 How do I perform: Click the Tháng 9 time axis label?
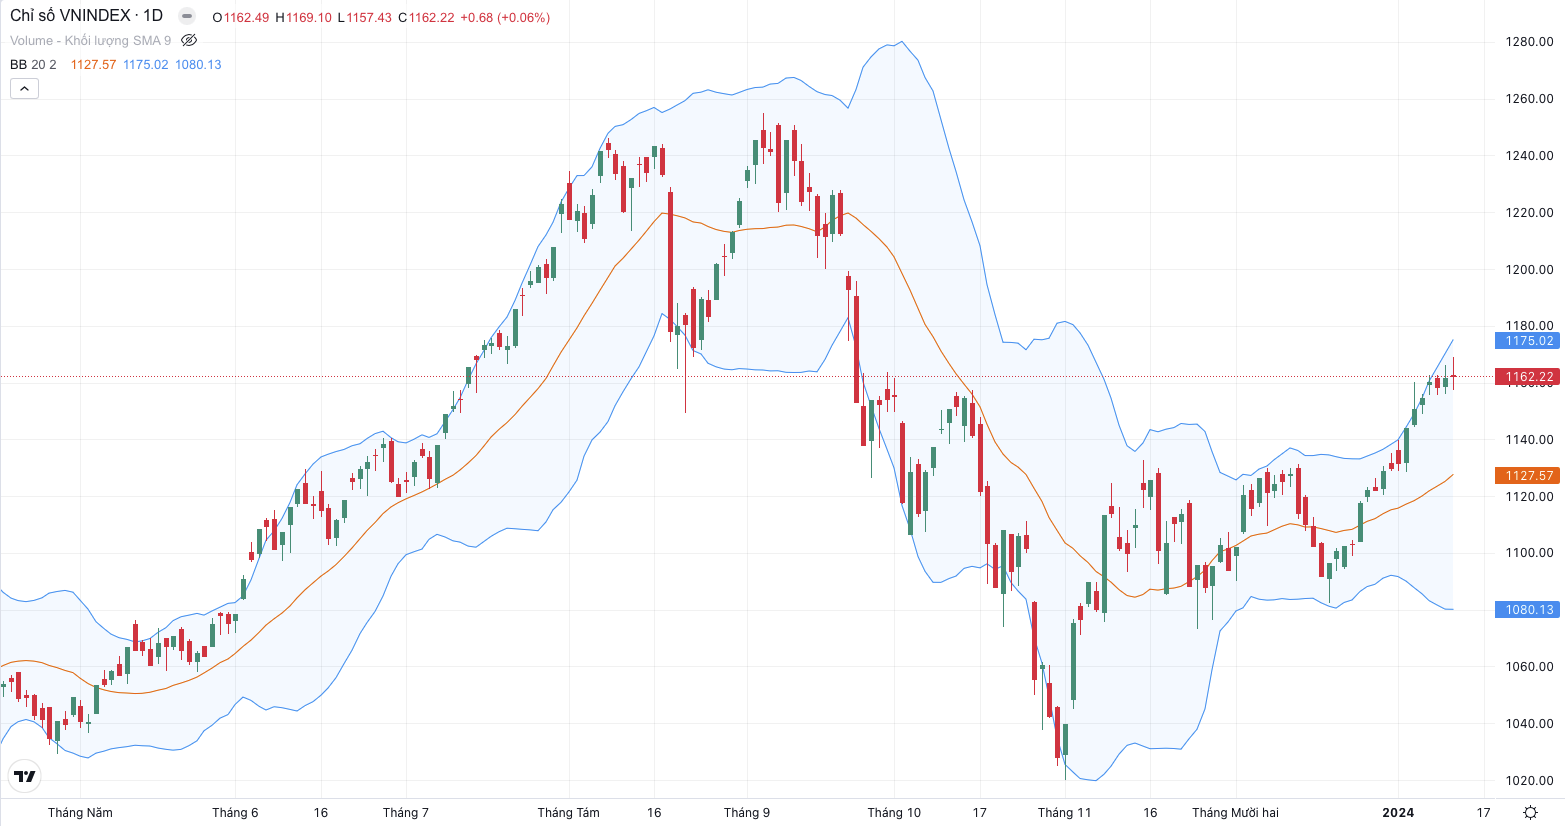(747, 812)
